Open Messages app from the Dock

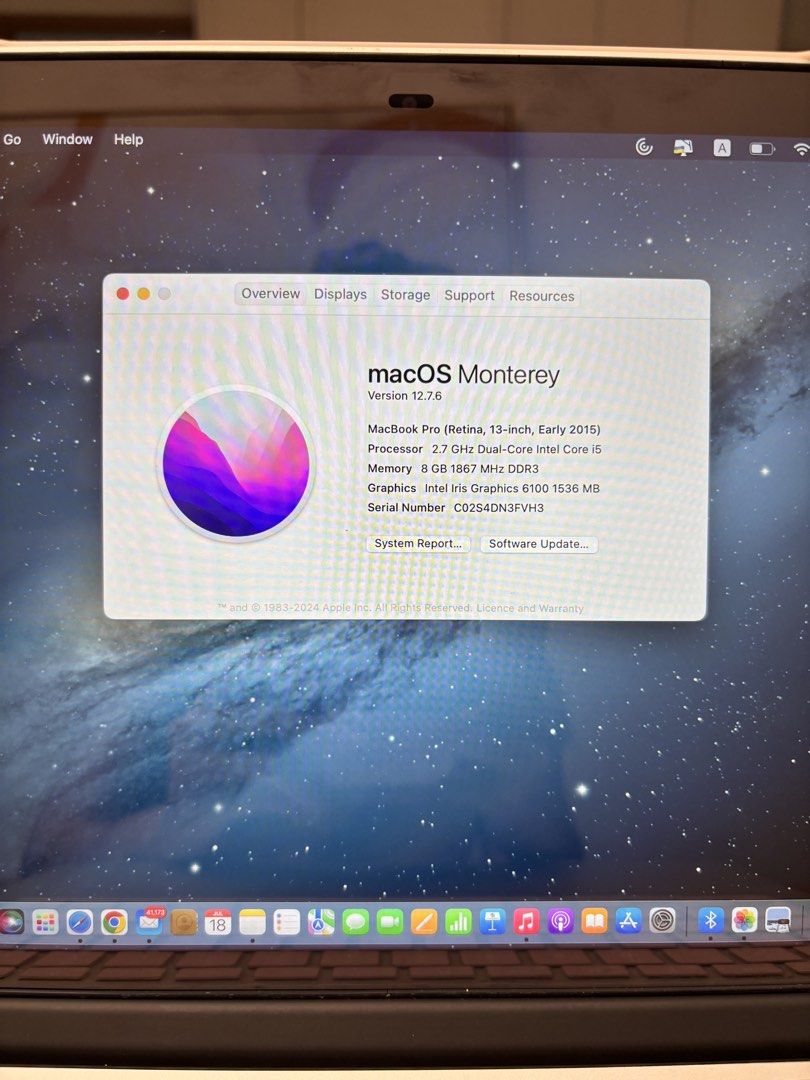(355, 922)
